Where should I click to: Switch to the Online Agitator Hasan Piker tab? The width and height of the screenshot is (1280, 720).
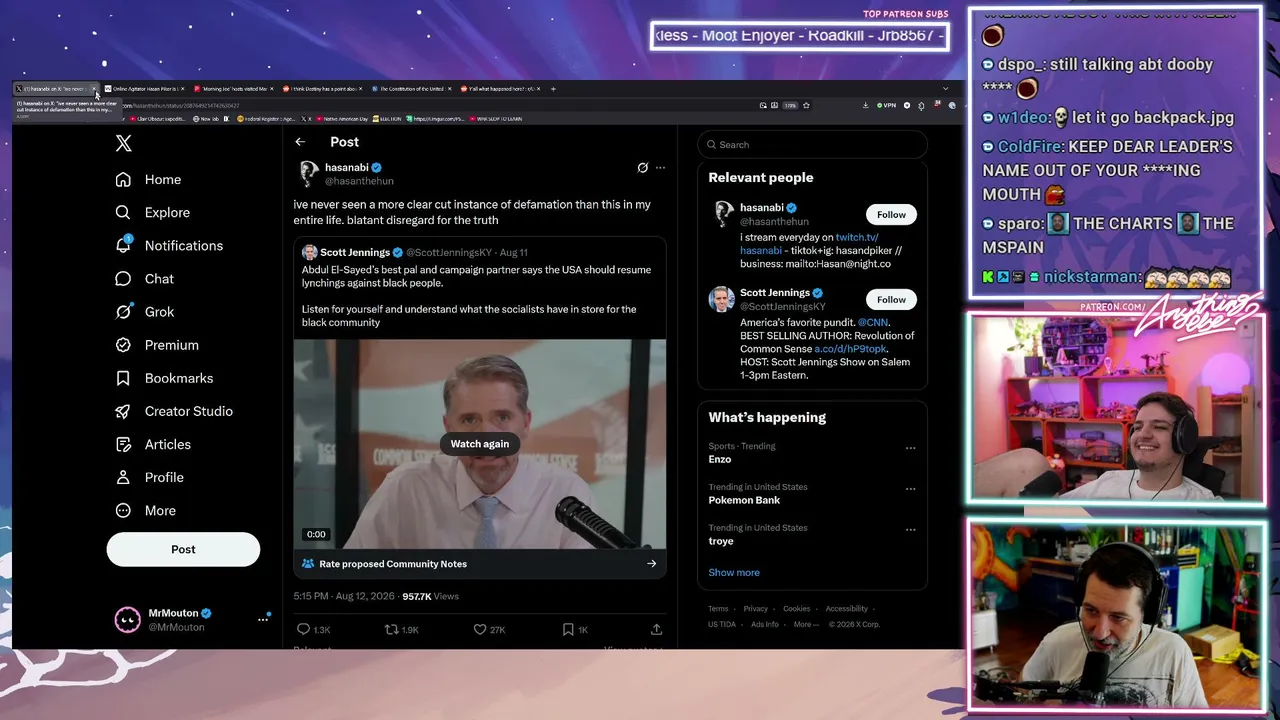144,89
